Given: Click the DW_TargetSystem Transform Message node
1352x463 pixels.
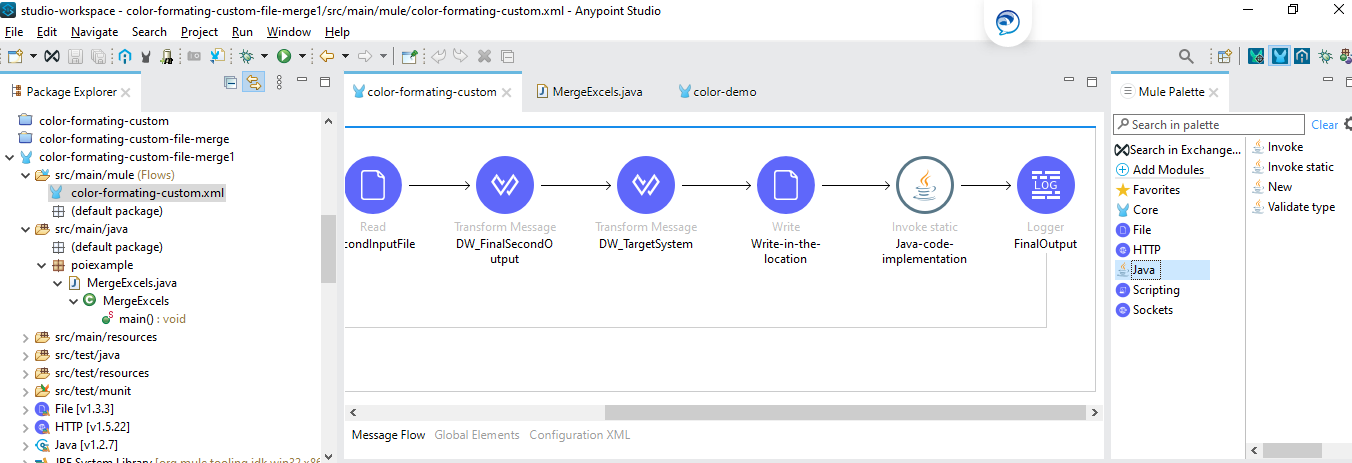Looking at the screenshot, I should 645,185.
